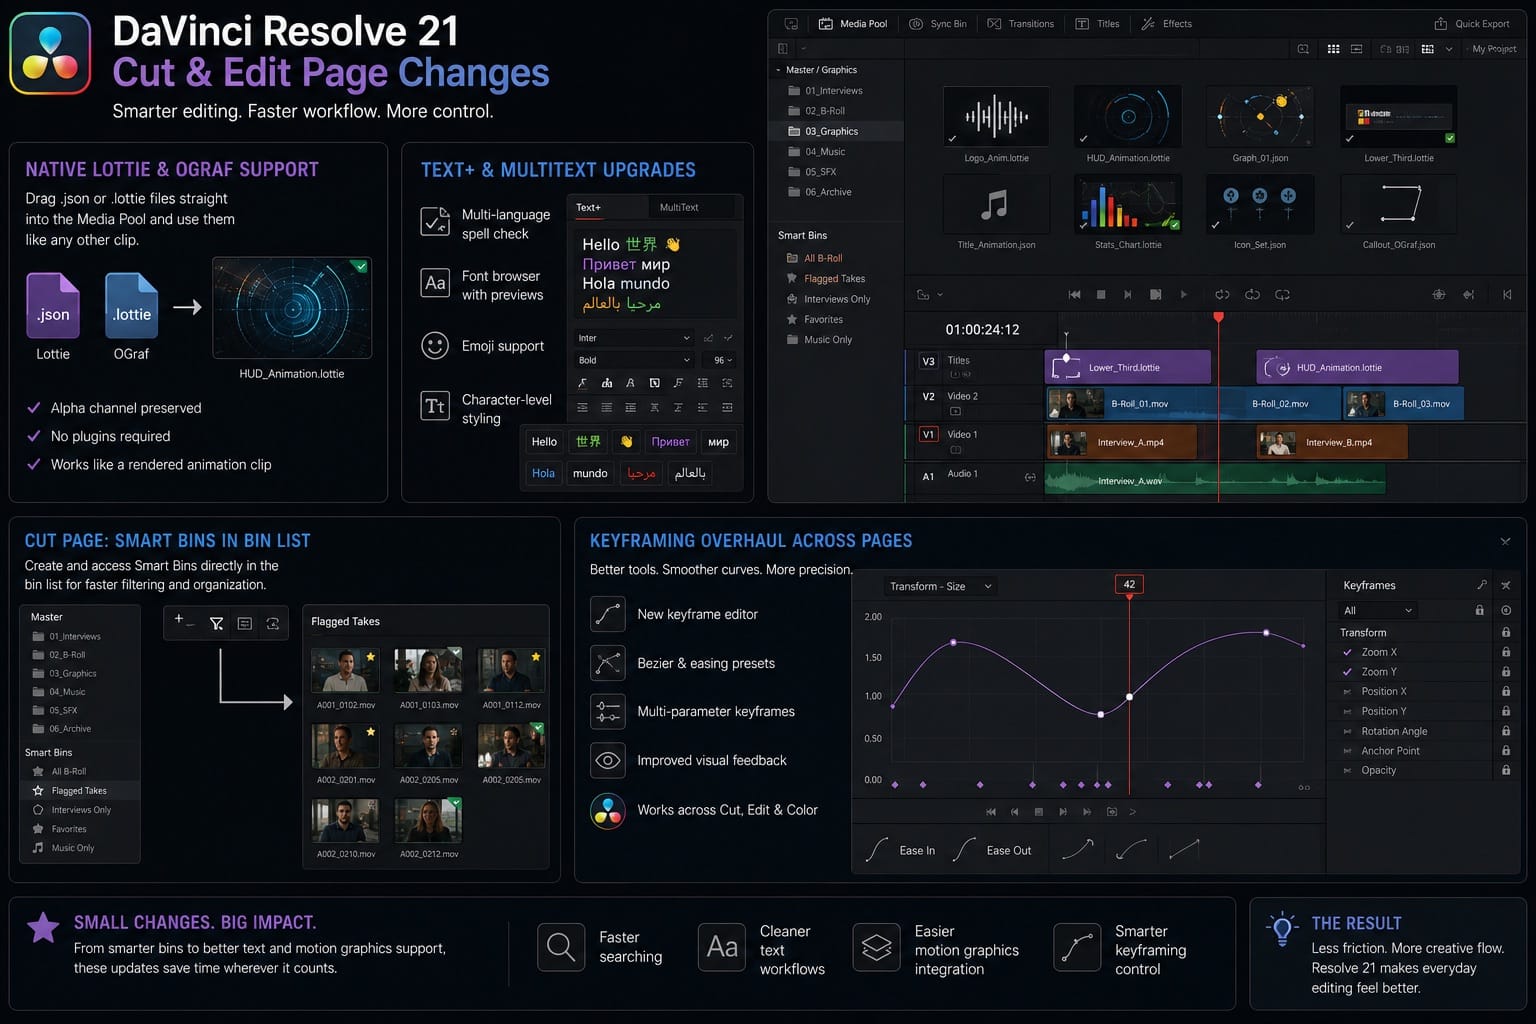
Task: Open the Interviews Only smart bin under timeline sidebar
Action: tap(828, 299)
